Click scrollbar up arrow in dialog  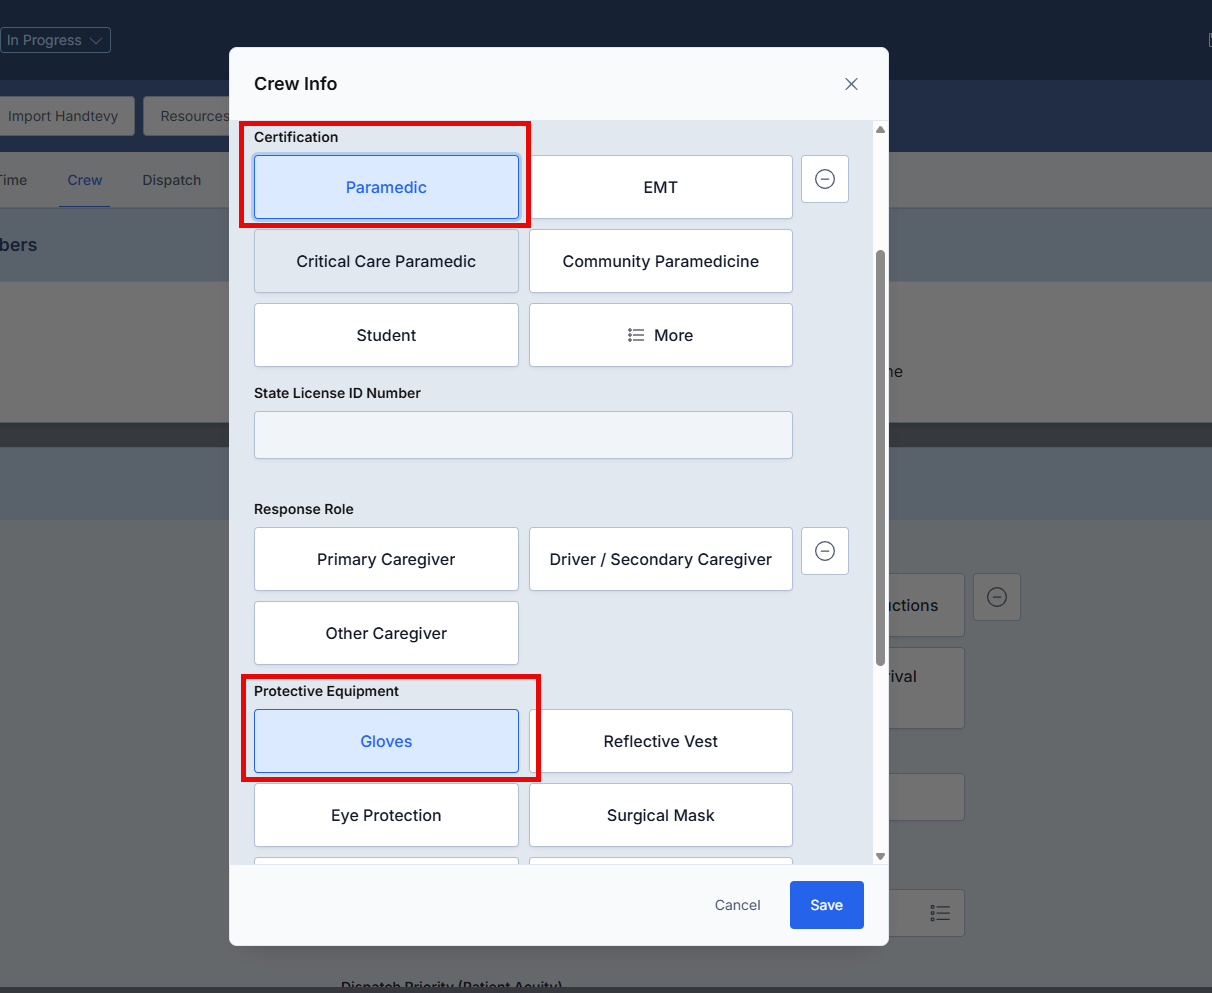pos(880,130)
